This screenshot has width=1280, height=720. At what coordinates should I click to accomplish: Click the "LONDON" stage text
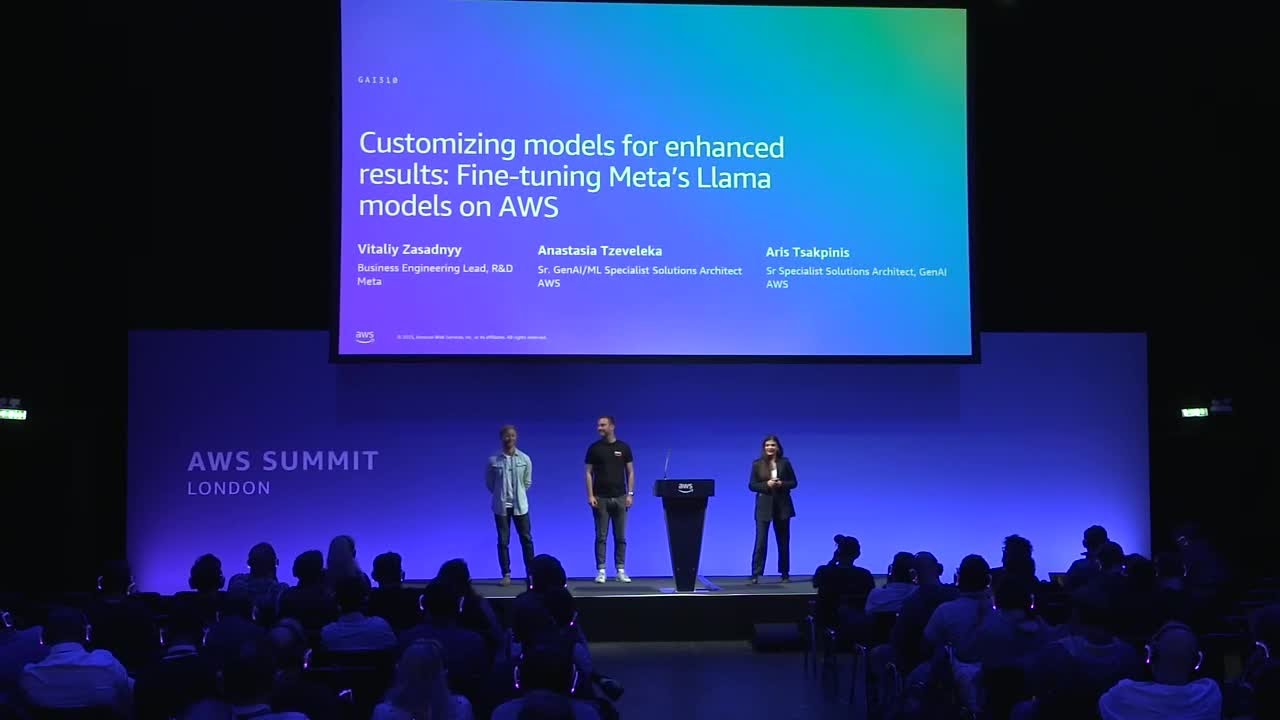tap(229, 489)
